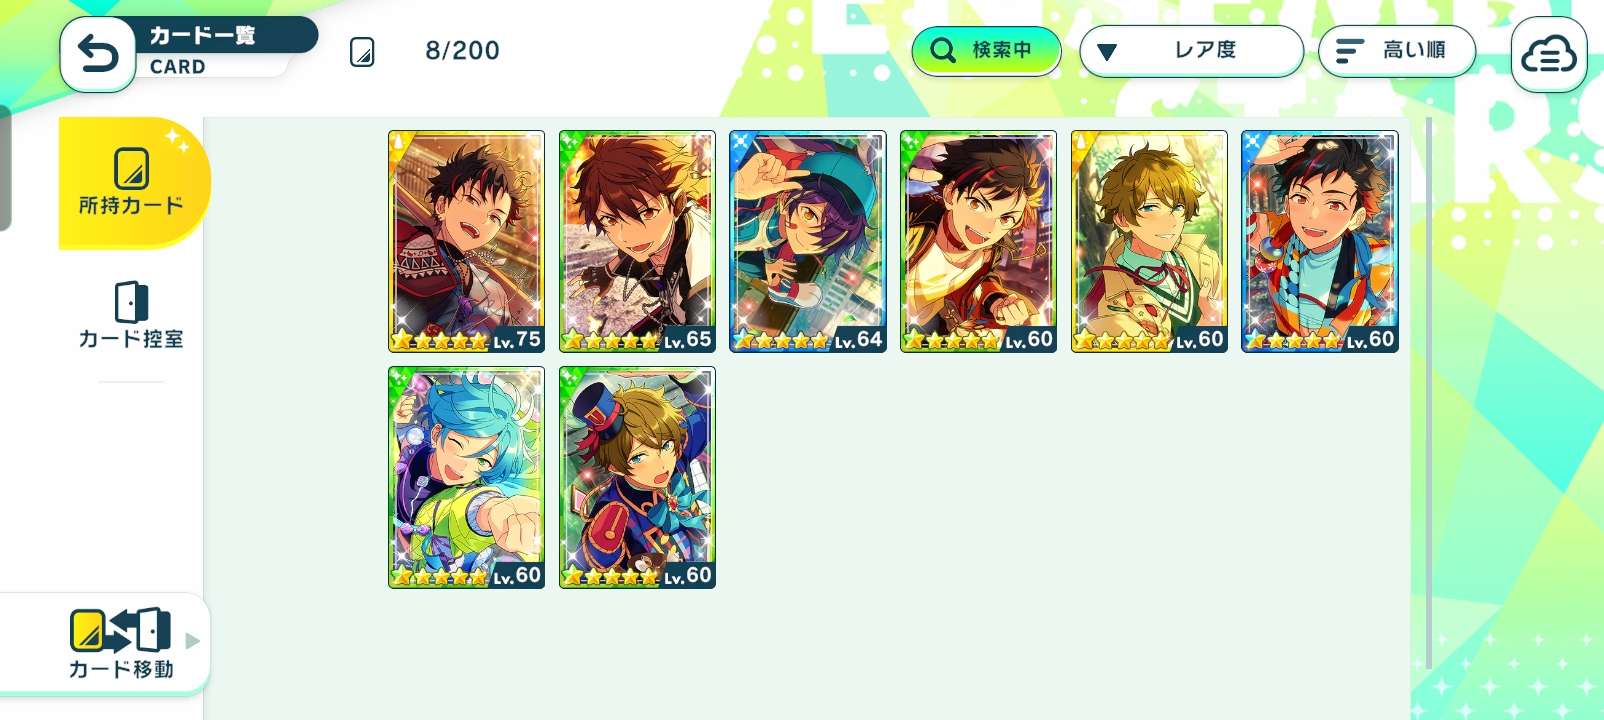Select the top-hat Lv.60 card
The image size is (1604, 720).
[637, 477]
